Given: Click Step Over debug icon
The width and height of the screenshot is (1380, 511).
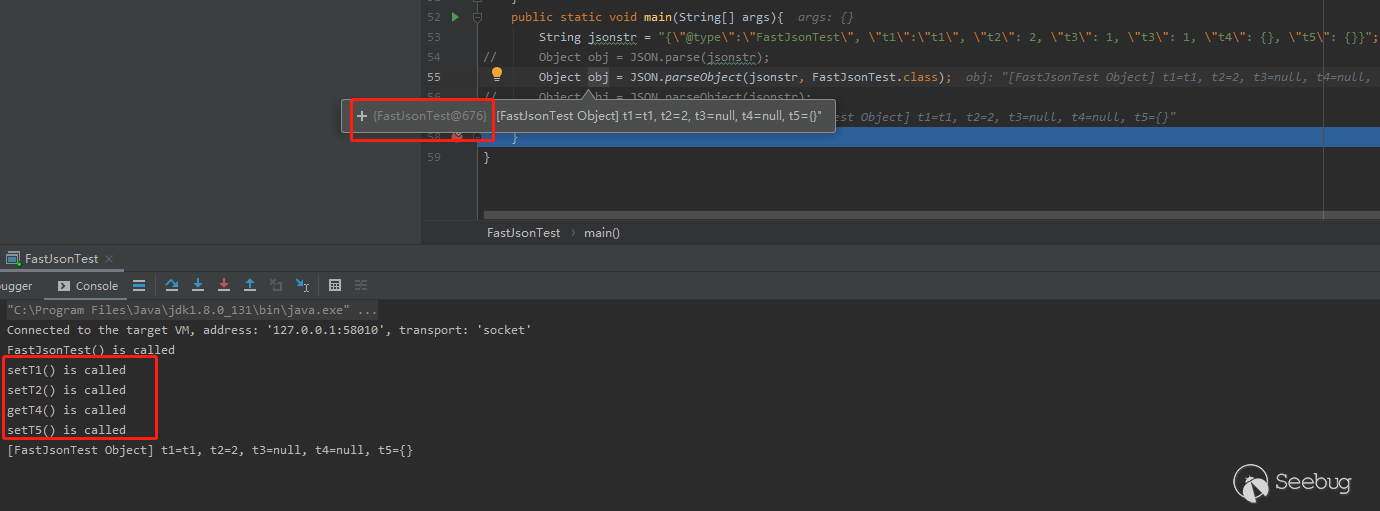Looking at the screenshot, I should [172, 286].
